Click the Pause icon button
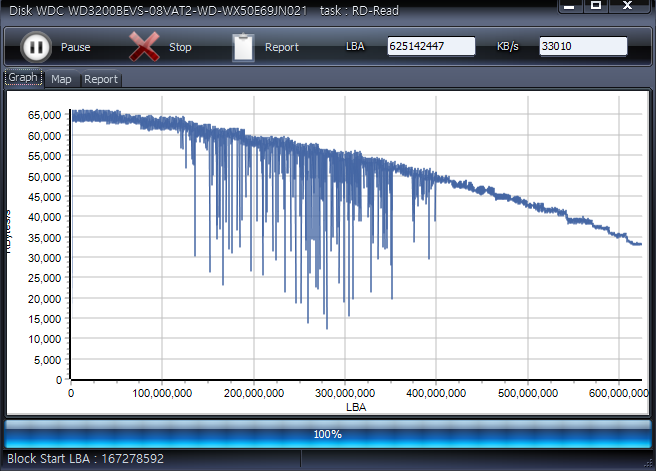This screenshot has height=471, width=656. click(36, 47)
